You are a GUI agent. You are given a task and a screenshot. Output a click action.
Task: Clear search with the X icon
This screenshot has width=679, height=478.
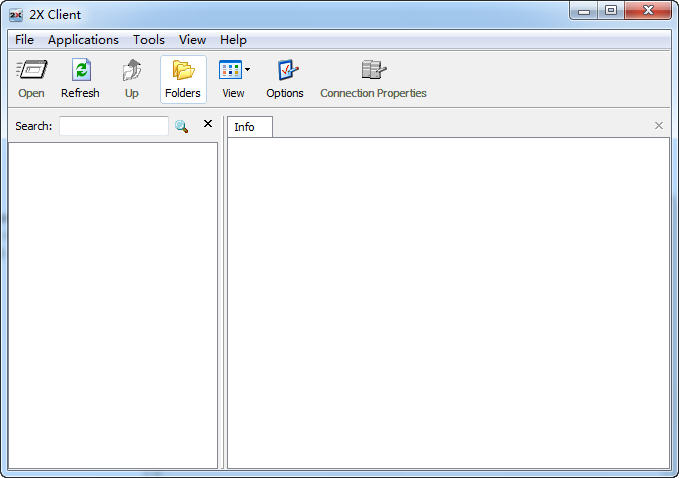click(208, 124)
